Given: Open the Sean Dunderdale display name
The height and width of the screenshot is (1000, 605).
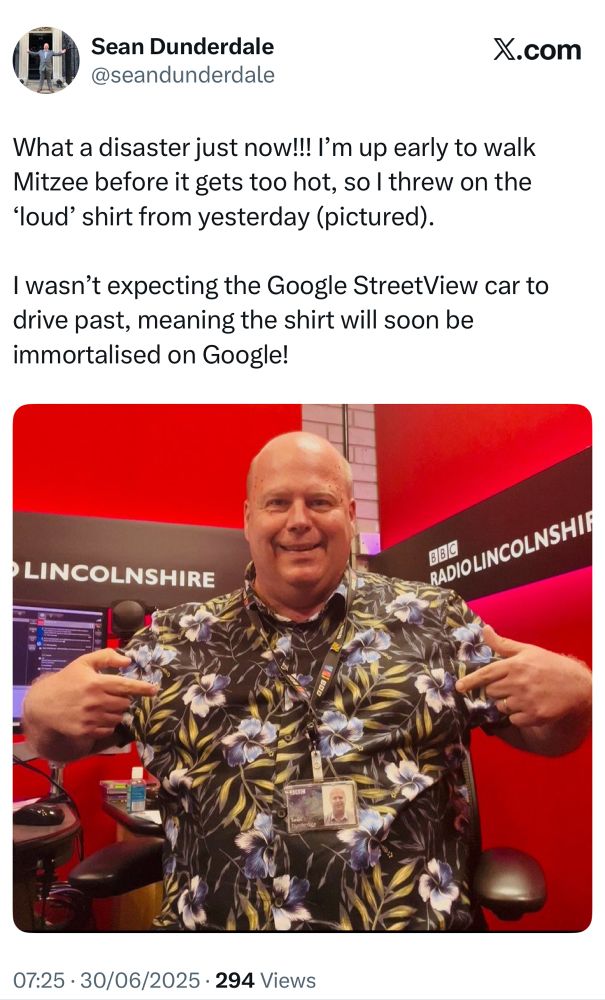Looking at the screenshot, I should coord(182,46).
